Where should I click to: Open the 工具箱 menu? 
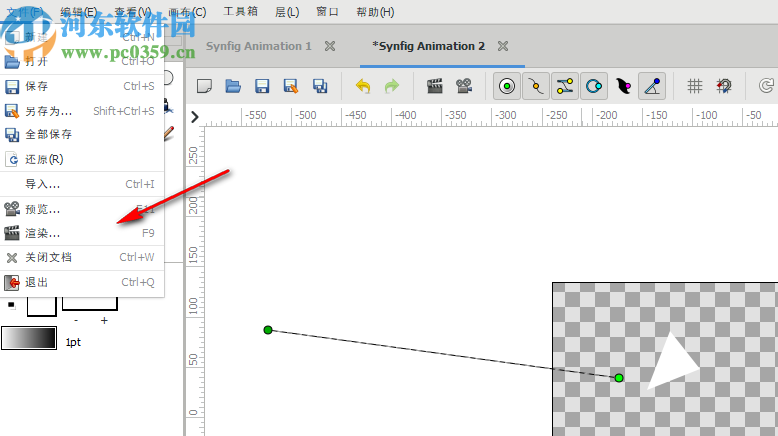pyautogui.click(x=241, y=12)
